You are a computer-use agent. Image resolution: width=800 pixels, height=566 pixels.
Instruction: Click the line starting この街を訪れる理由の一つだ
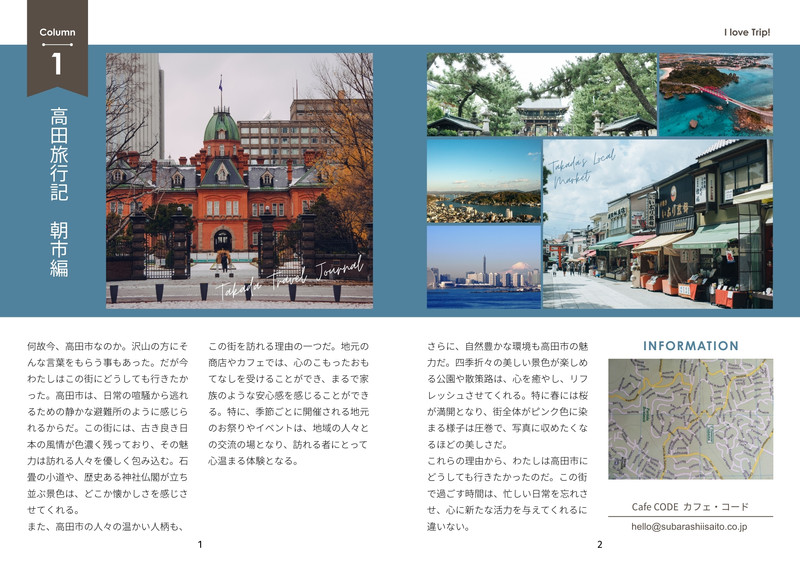[288, 347]
